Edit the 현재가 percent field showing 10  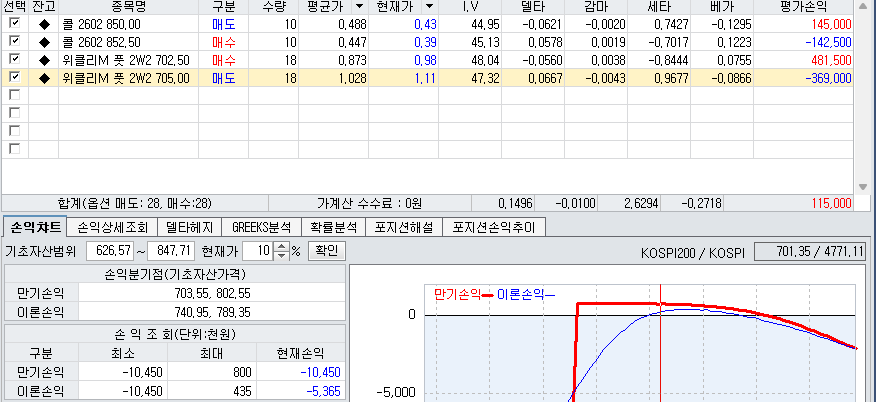pos(259,251)
